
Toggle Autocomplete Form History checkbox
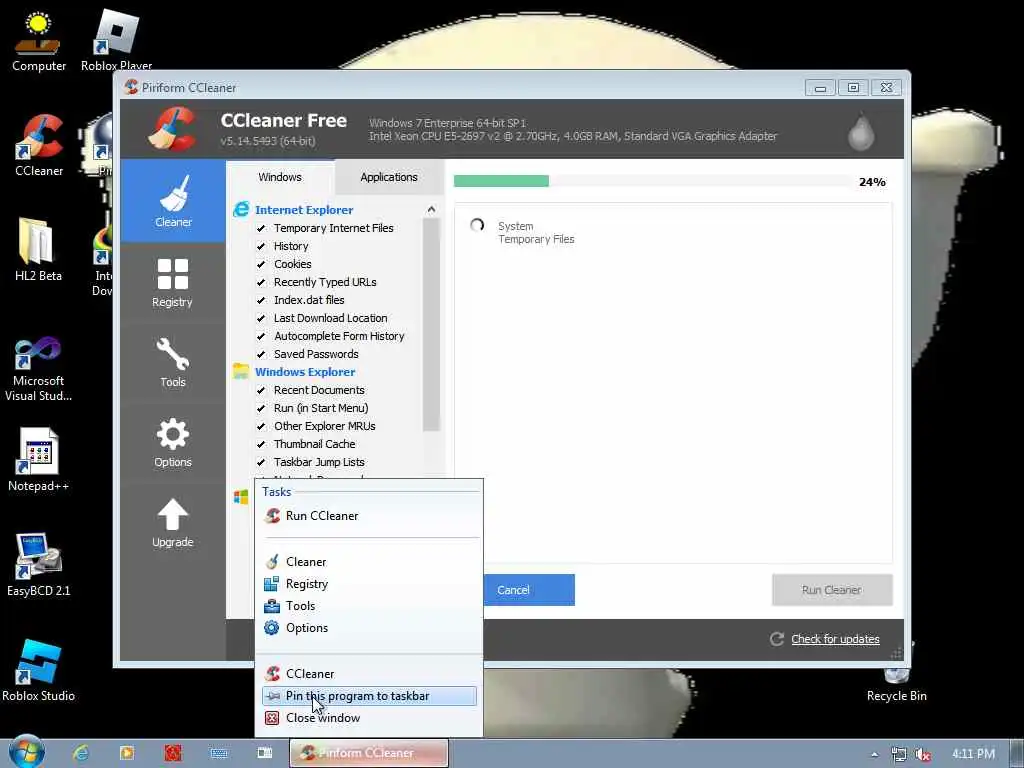click(x=261, y=336)
